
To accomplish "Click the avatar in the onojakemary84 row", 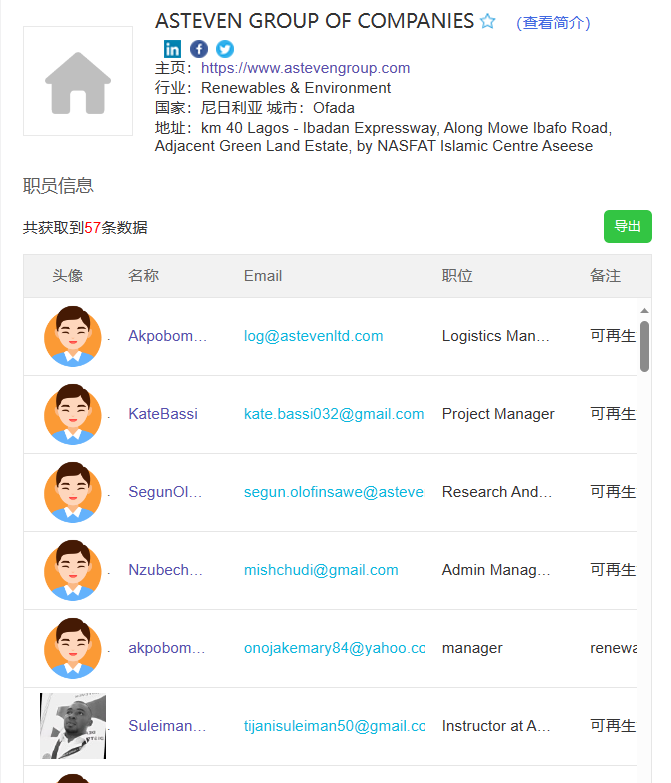I will 73,648.
